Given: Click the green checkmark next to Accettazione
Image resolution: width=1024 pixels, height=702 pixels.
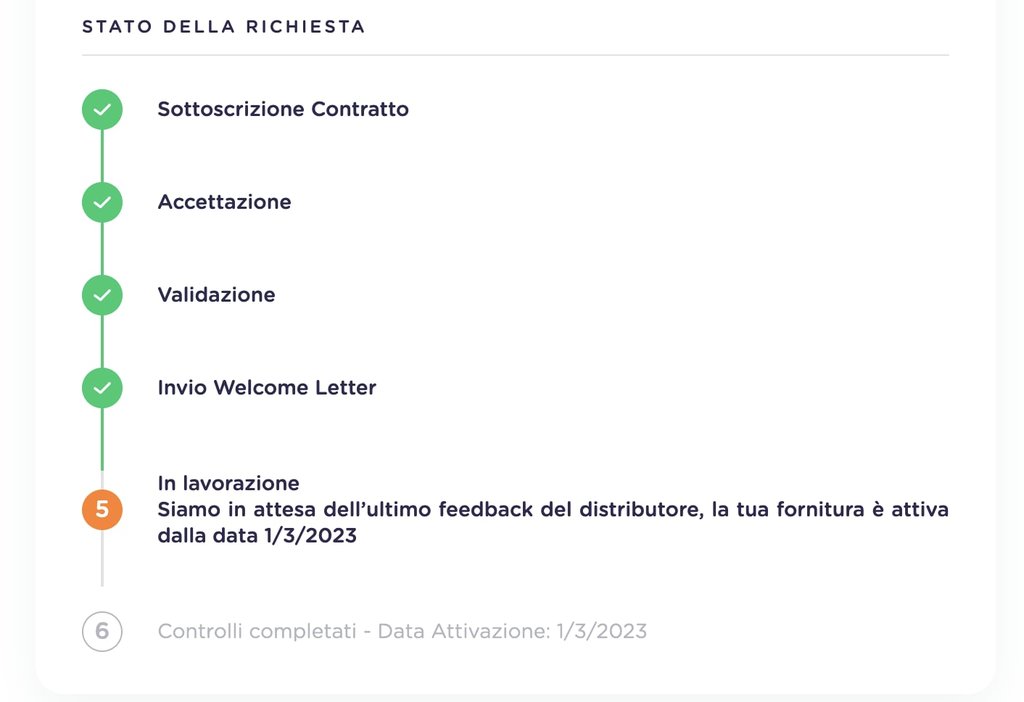Looking at the screenshot, I should 102,203.
